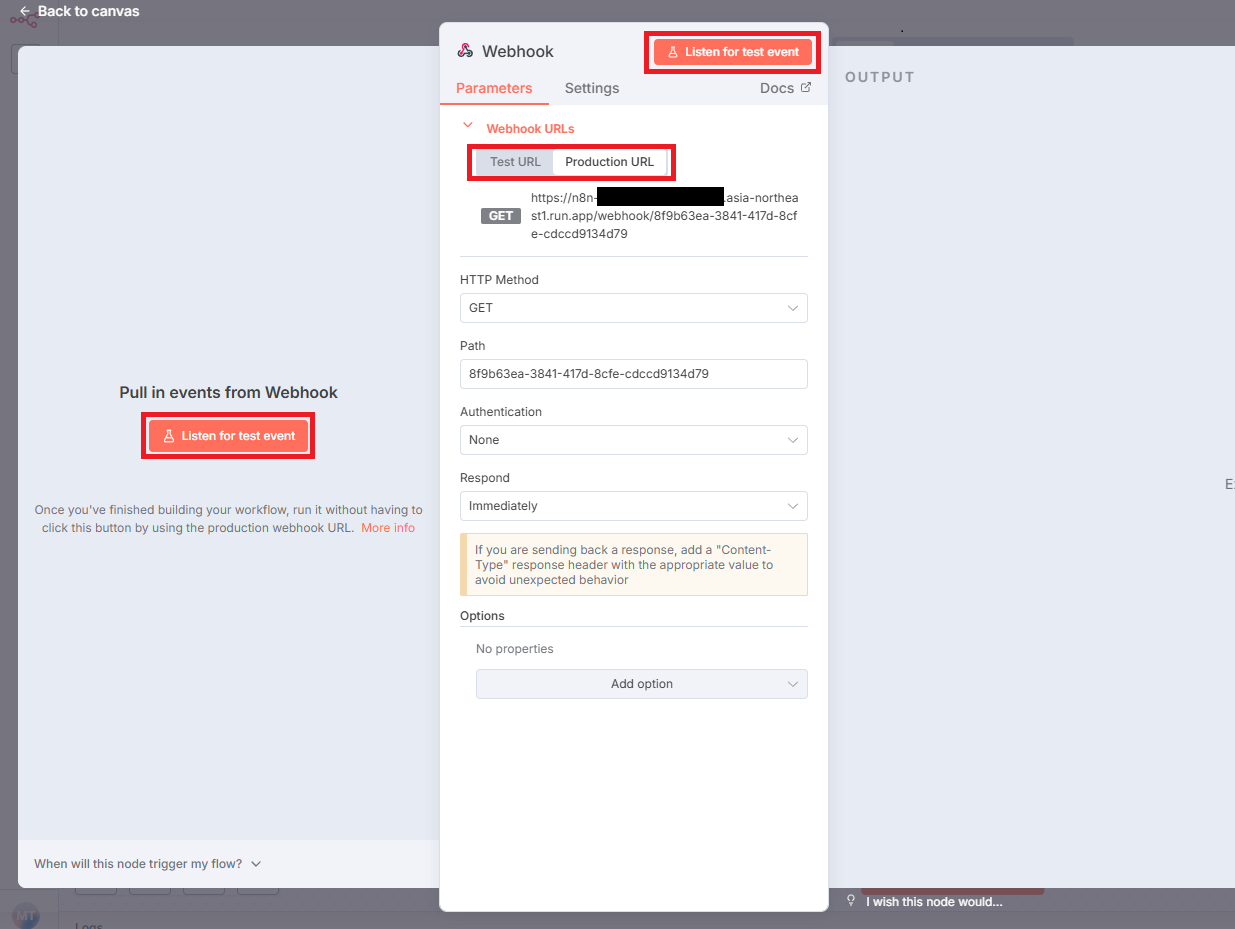
Task: Click Listen for test event in left panel
Action: point(229,436)
